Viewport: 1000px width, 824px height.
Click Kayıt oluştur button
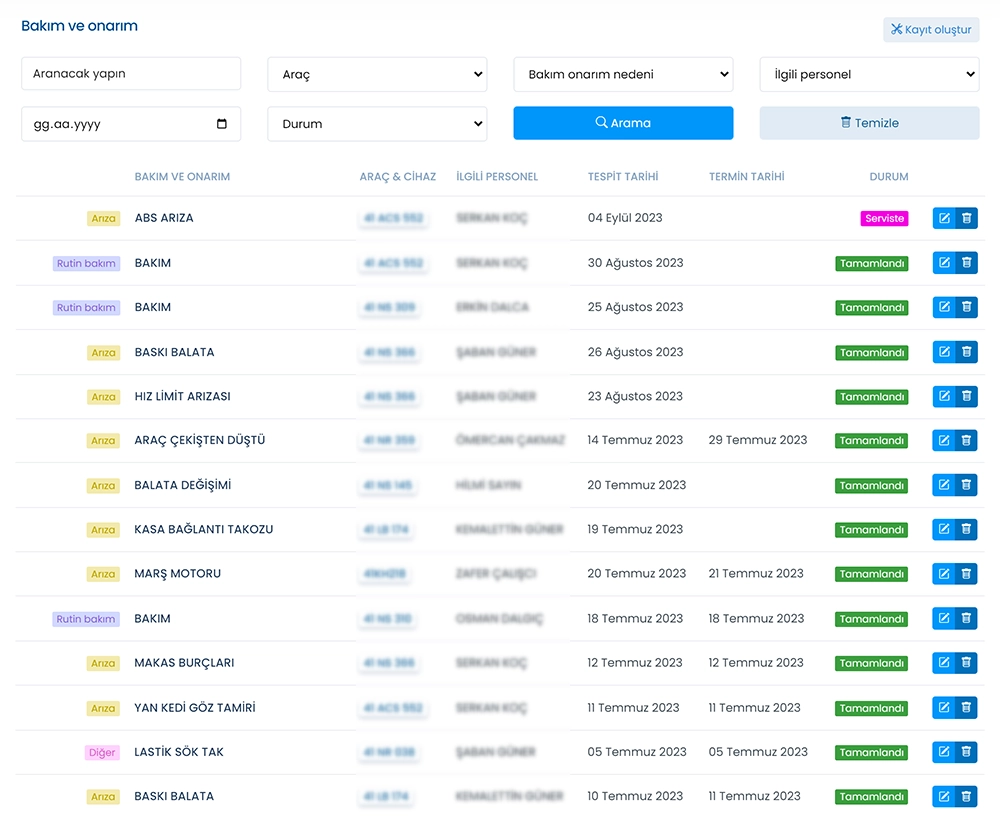(931, 30)
